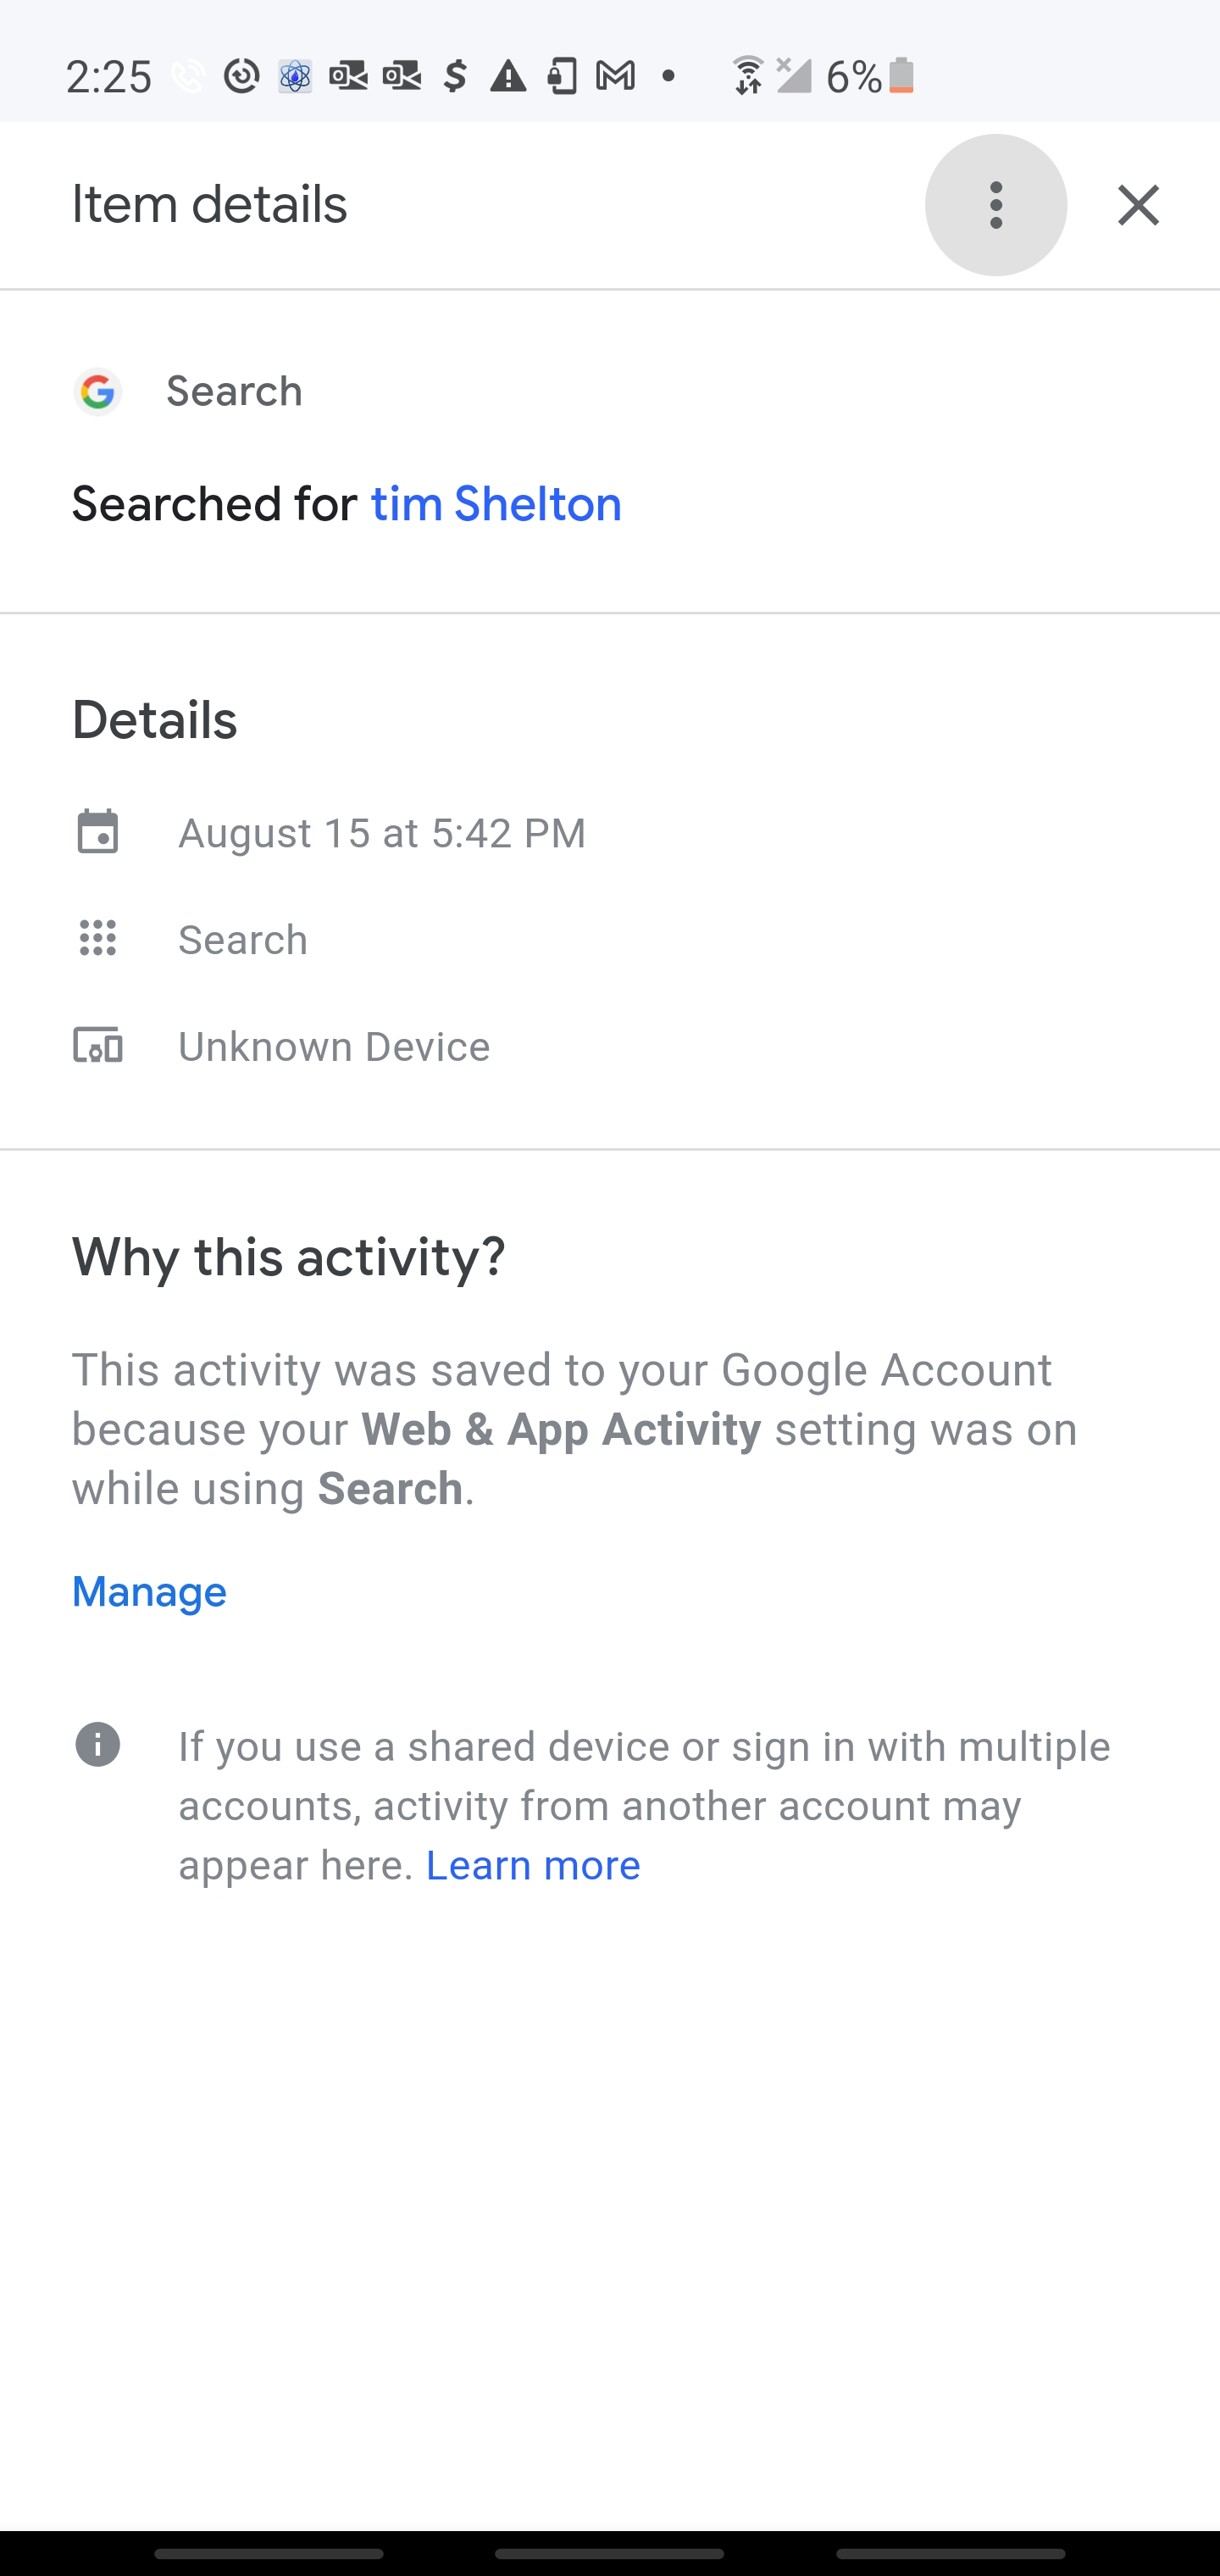Tap the Item details header title
Image resolution: width=1220 pixels, height=2576 pixels.
[x=209, y=205]
